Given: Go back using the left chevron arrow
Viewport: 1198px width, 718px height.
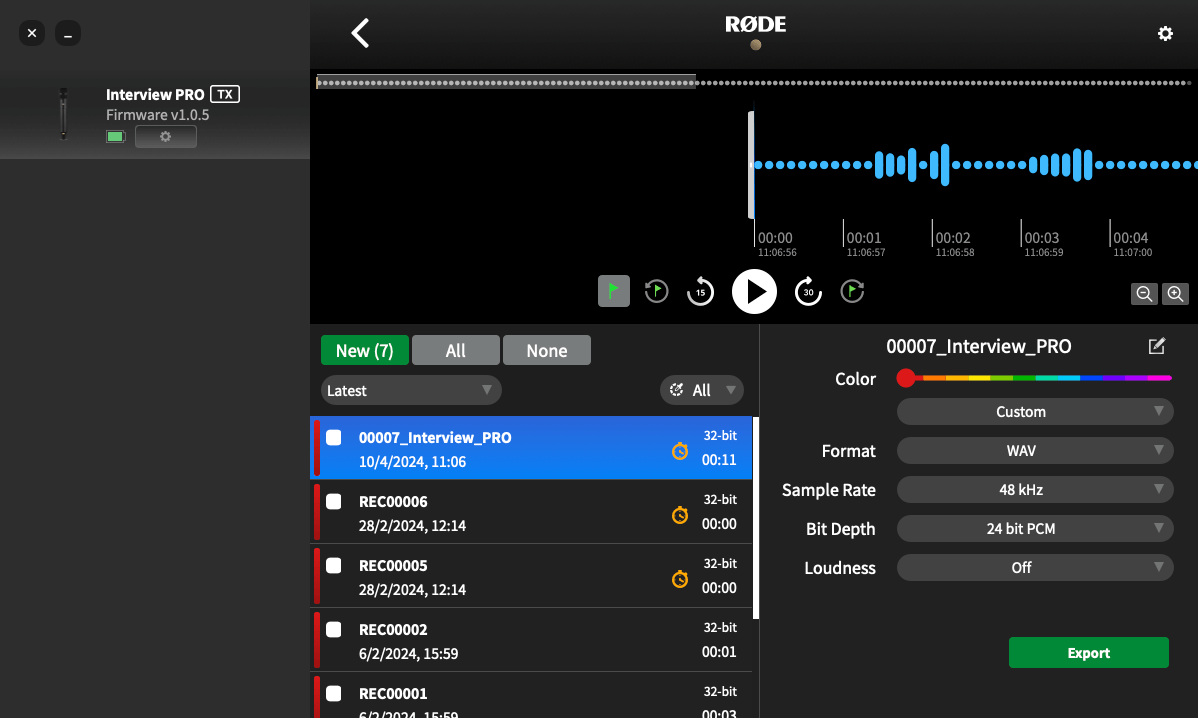Looking at the screenshot, I should pos(360,33).
